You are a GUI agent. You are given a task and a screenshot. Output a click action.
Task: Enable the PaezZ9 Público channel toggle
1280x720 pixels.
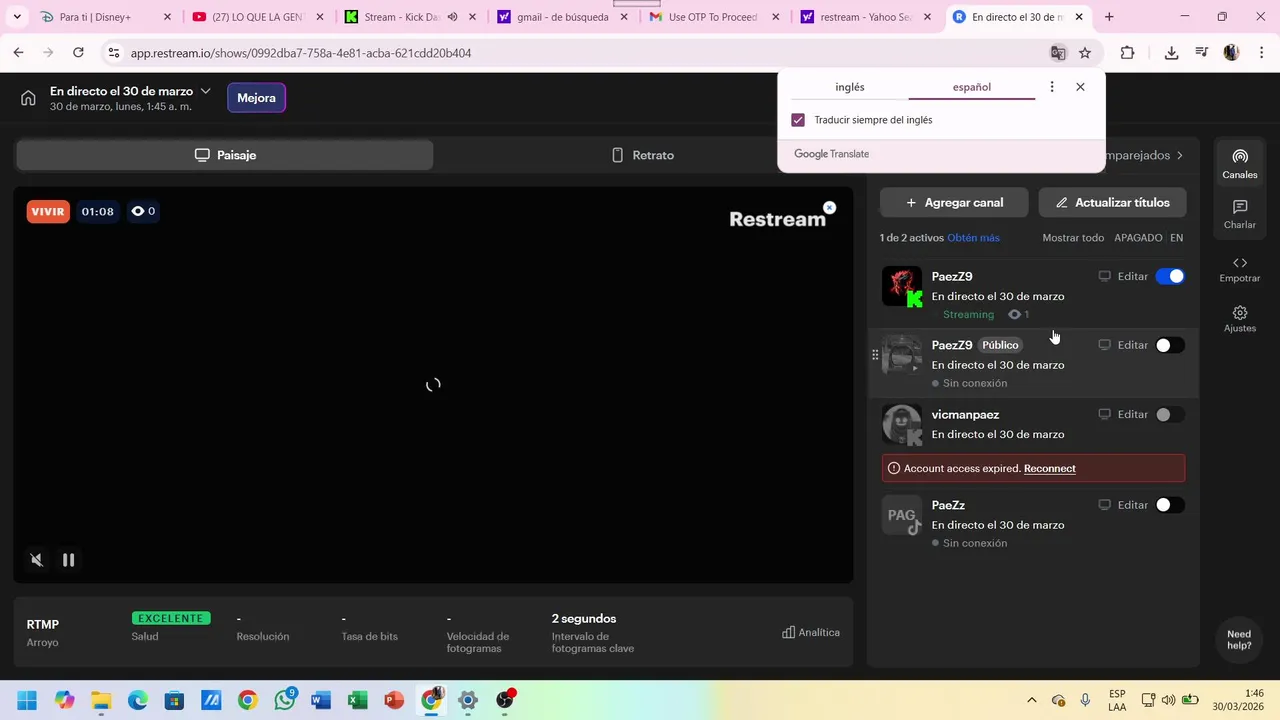coord(1170,346)
